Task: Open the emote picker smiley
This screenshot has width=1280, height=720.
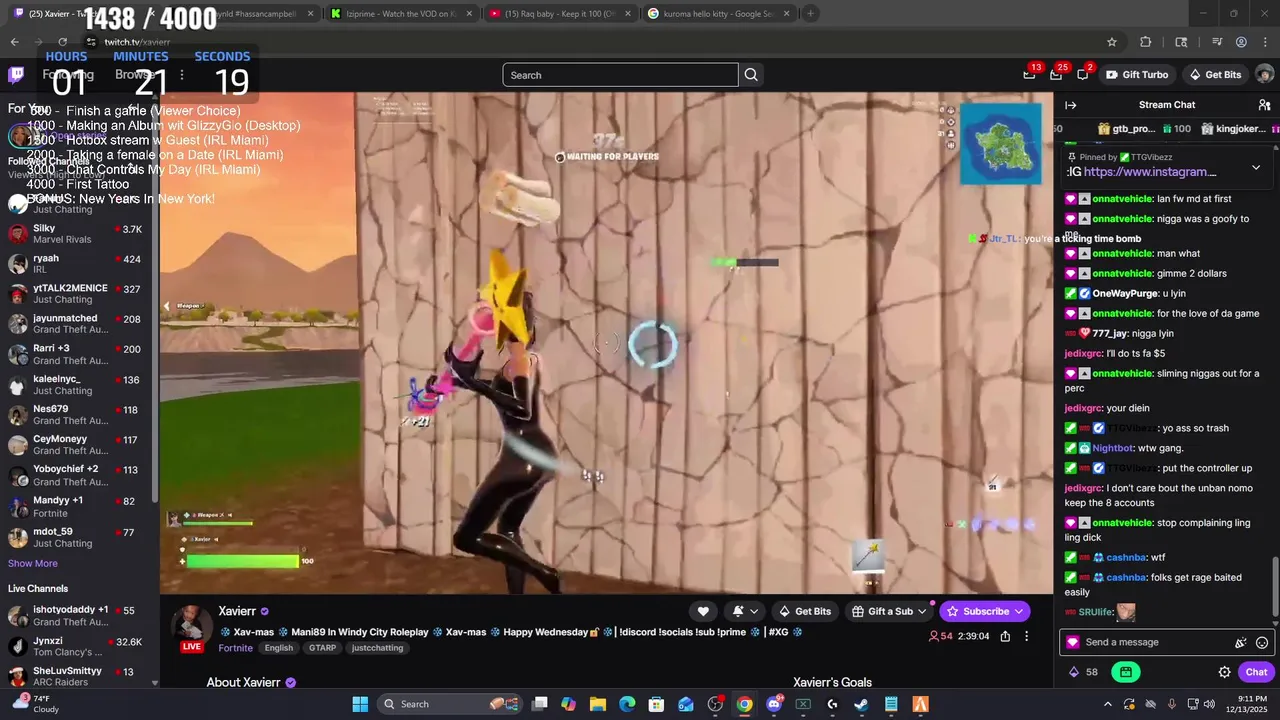Action: 1262,643
